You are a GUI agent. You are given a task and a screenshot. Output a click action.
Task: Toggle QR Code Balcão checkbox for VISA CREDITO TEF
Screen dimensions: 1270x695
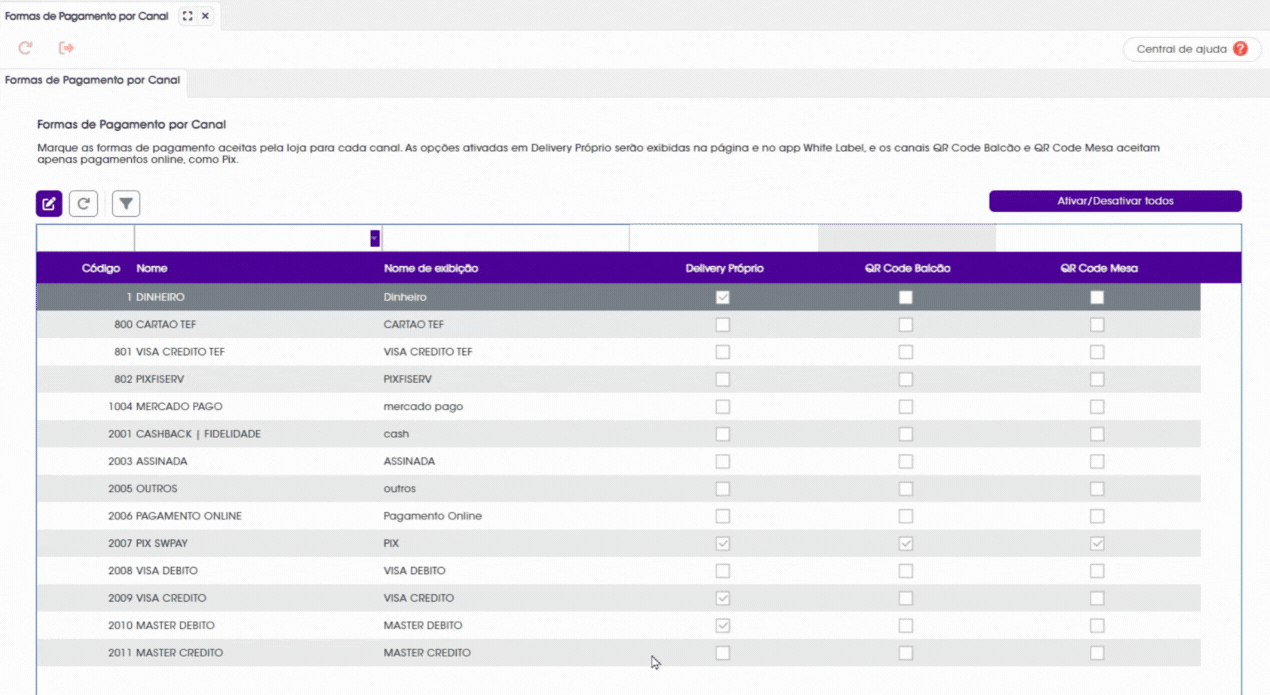[x=906, y=352]
